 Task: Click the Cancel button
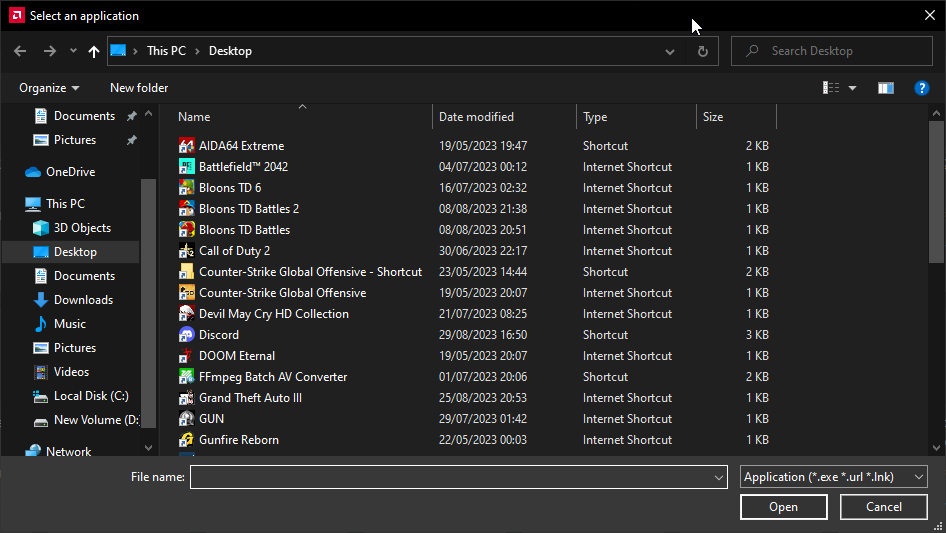click(x=884, y=507)
